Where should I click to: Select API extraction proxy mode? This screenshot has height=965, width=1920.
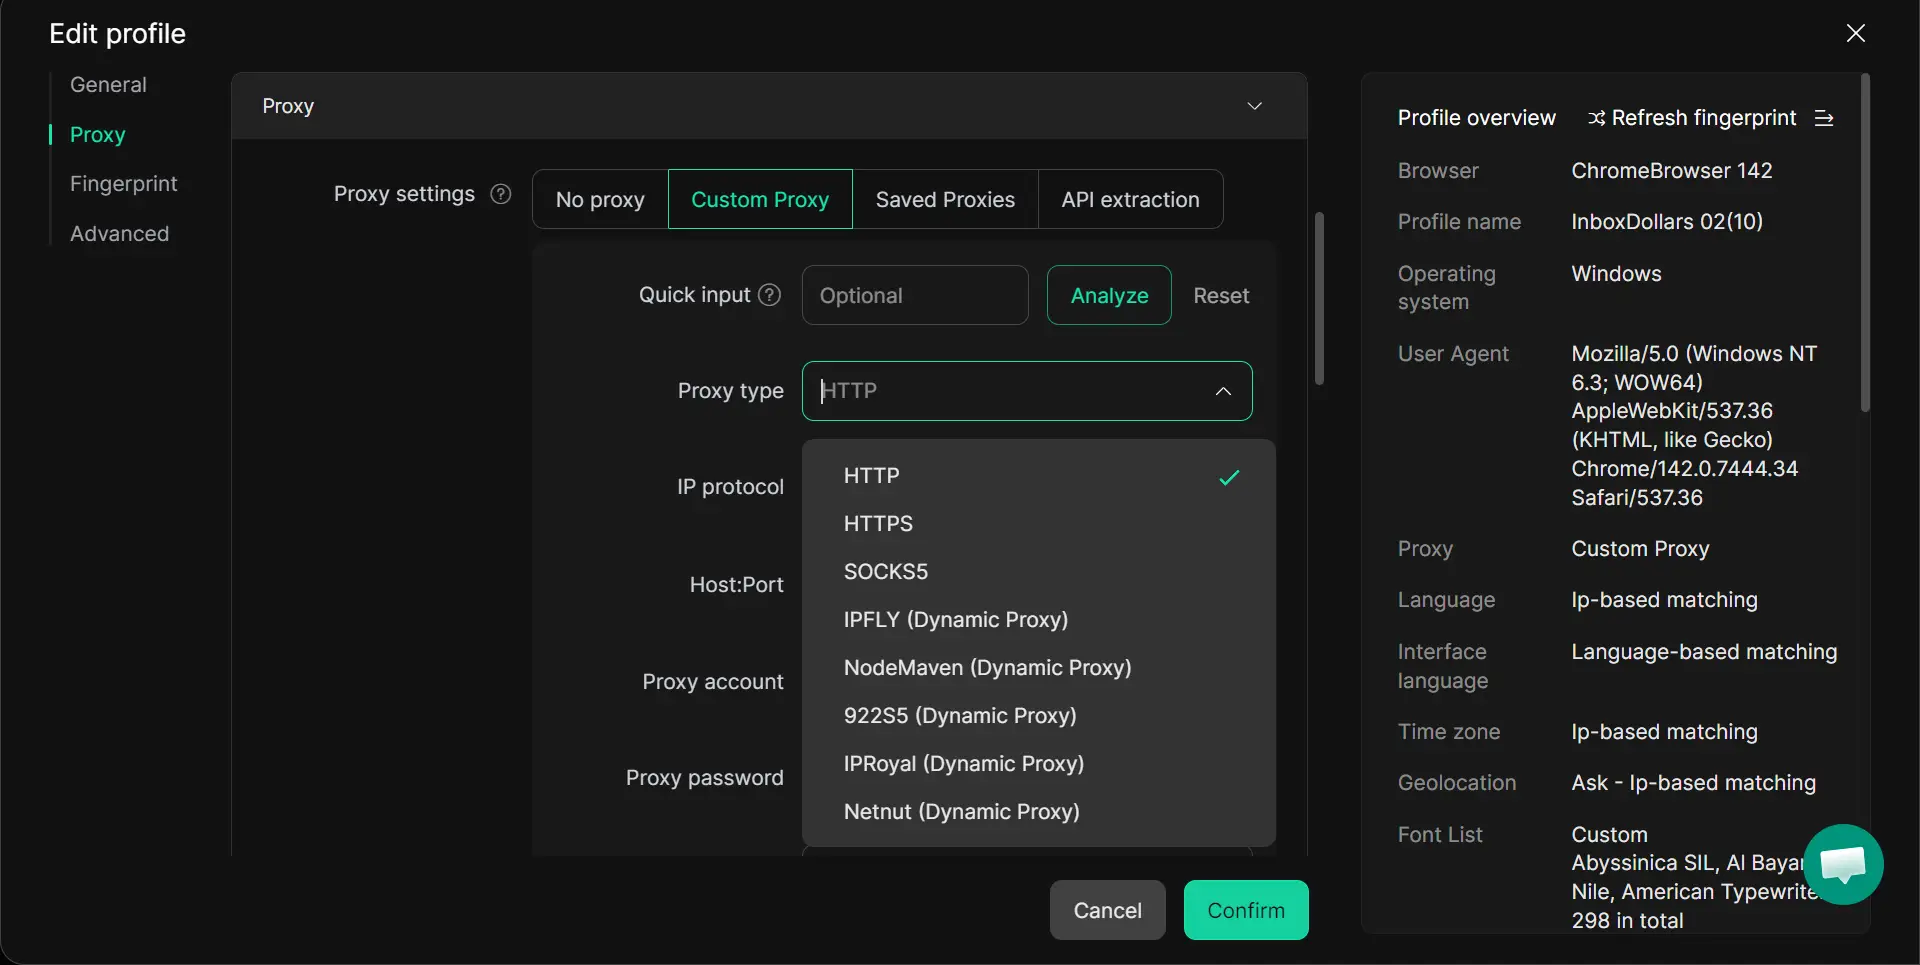[x=1130, y=200]
